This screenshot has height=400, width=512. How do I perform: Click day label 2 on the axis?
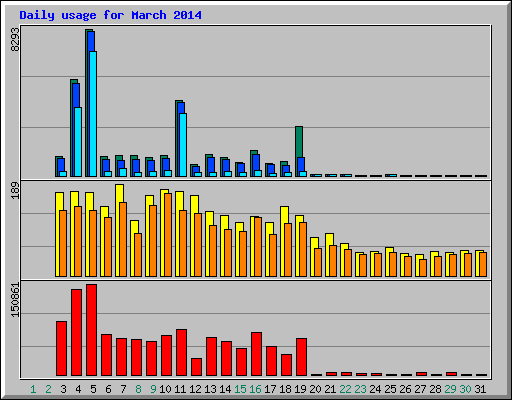pos(48,389)
